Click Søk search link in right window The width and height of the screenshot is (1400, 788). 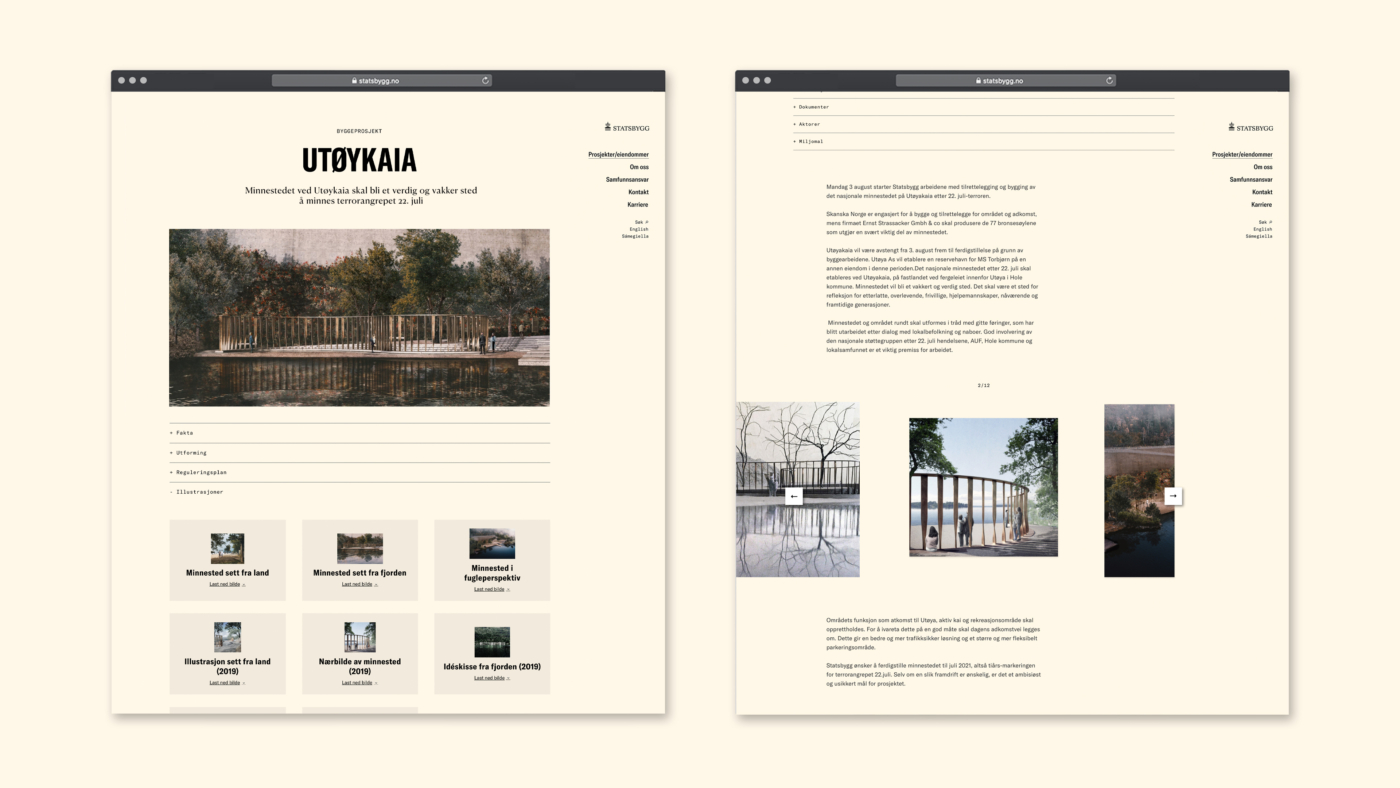(x=1265, y=222)
